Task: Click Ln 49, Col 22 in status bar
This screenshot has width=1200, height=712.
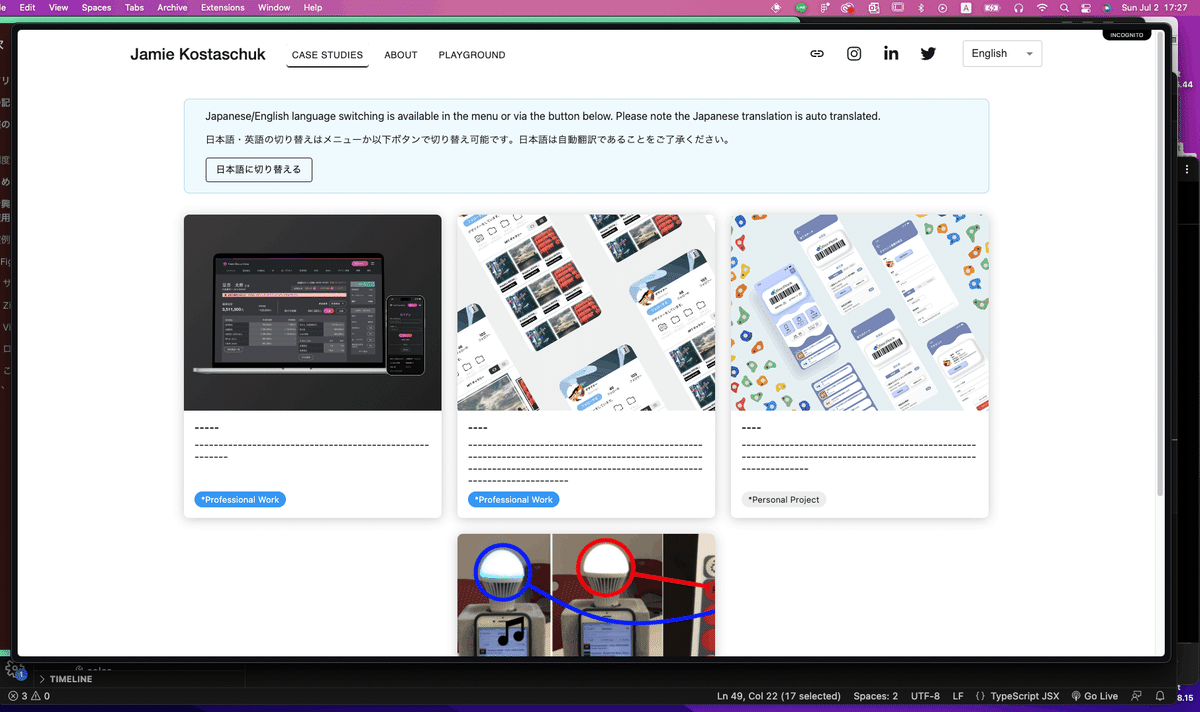Action: coord(780,696)
